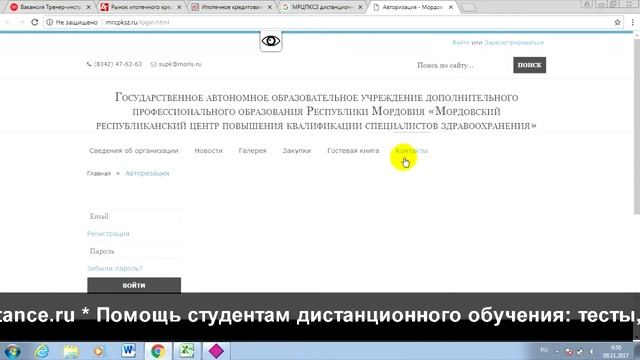Switch to Рынок ипотечного tab
The image size is (640, 360).
[x=141, y=7]
